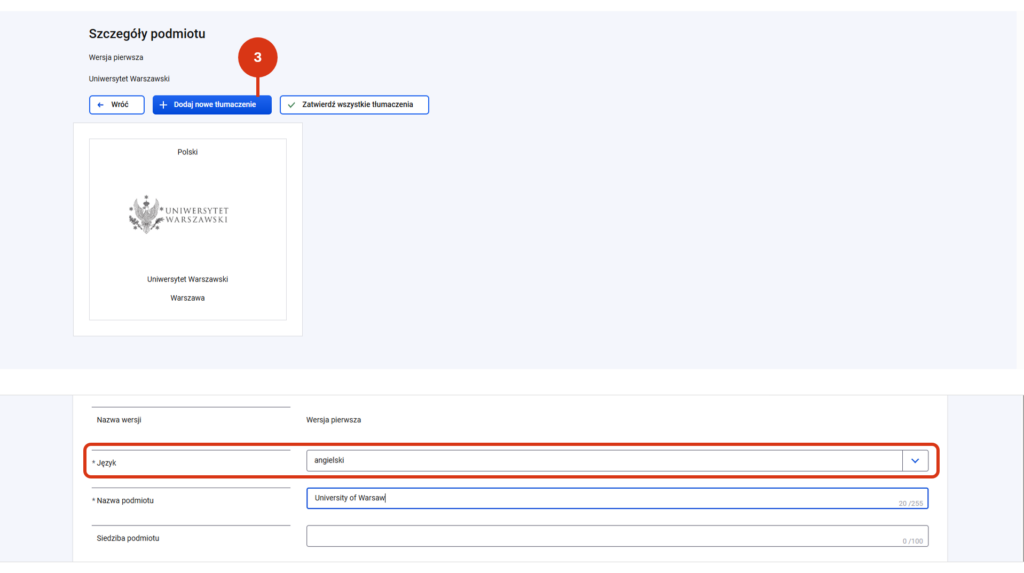This screenshot has width=1024, height=573.
Task: Click the Polski language title
Action: [x=187, y=152]
